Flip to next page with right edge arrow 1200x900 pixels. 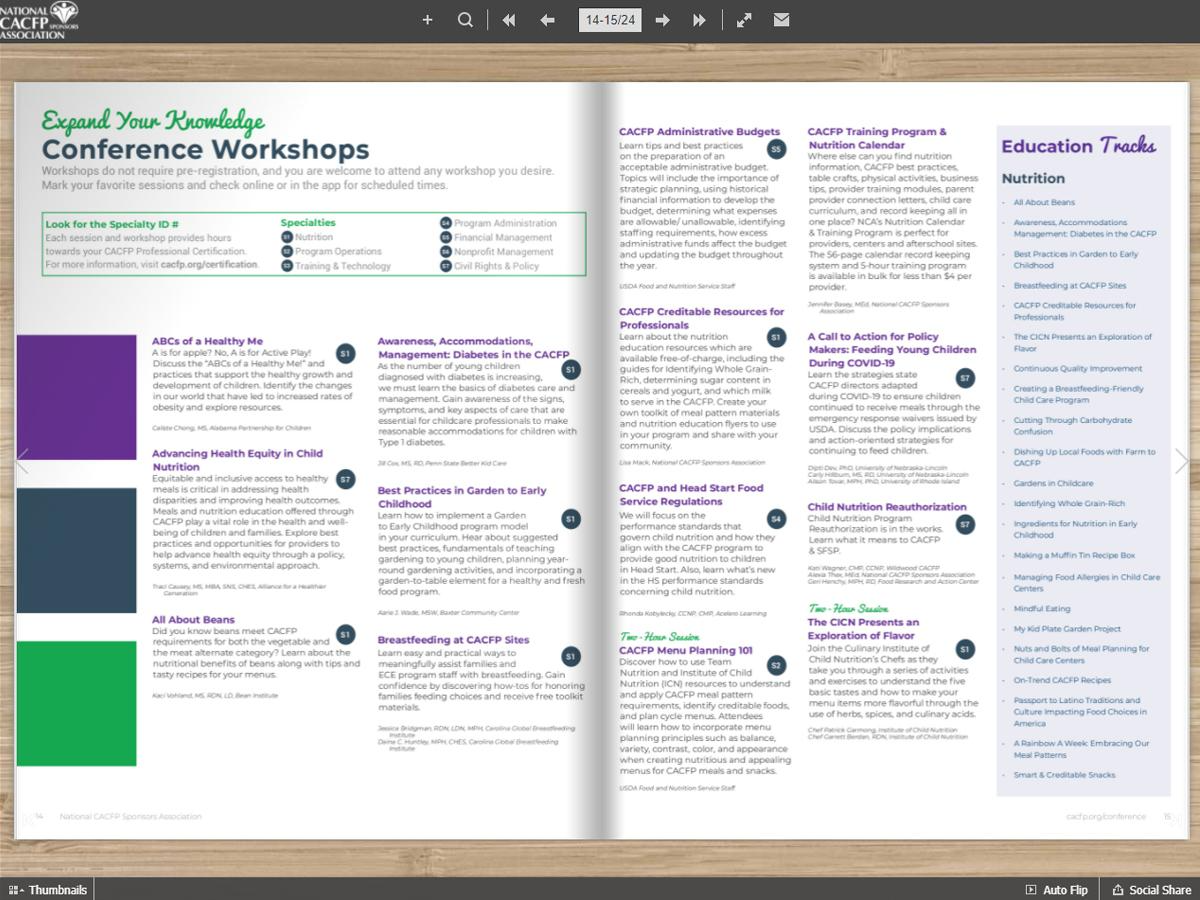(x=1182, y=461)
